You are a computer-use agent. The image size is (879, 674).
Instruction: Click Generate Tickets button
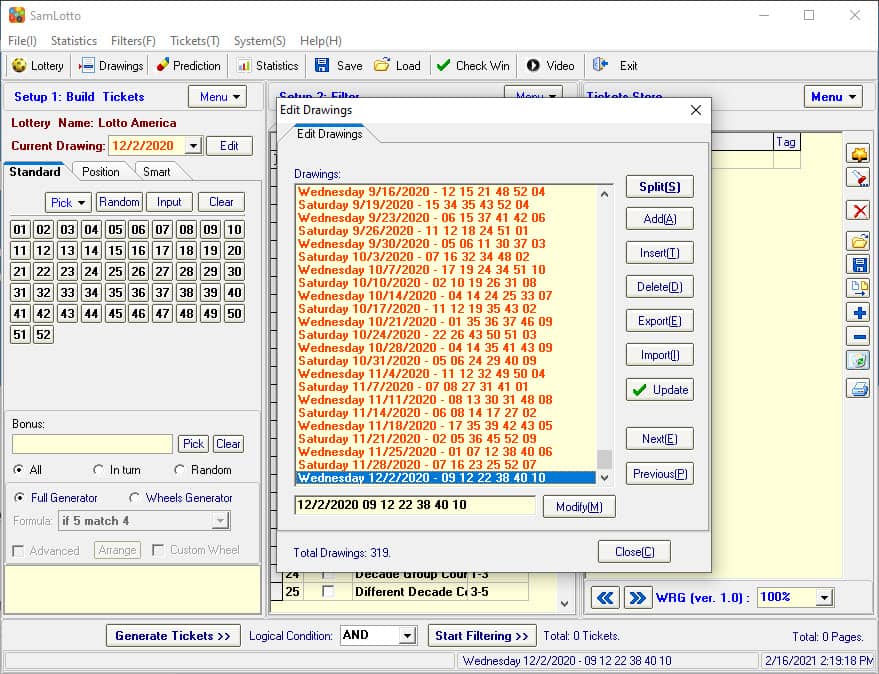(173, 636)
